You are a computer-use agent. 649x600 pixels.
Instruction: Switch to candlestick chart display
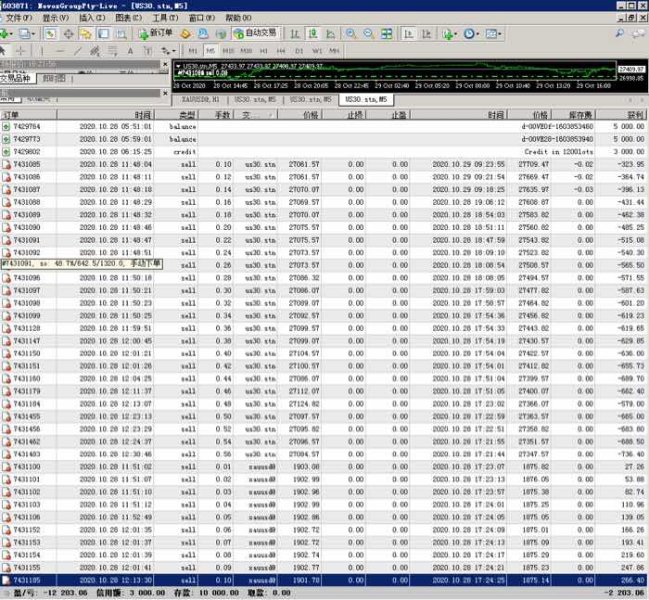click(313, 34)
